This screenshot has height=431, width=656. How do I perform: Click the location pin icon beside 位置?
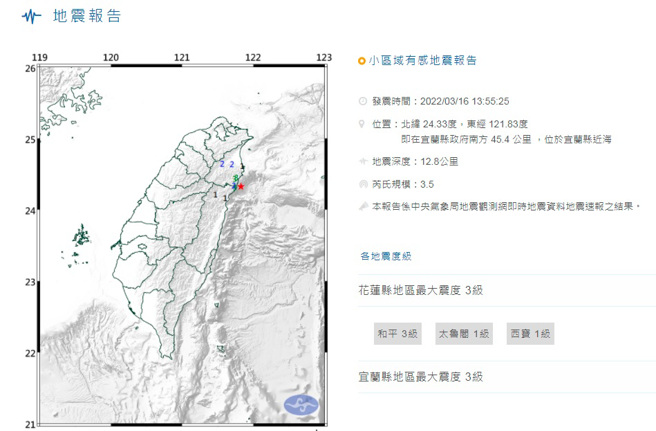[362, 124]
